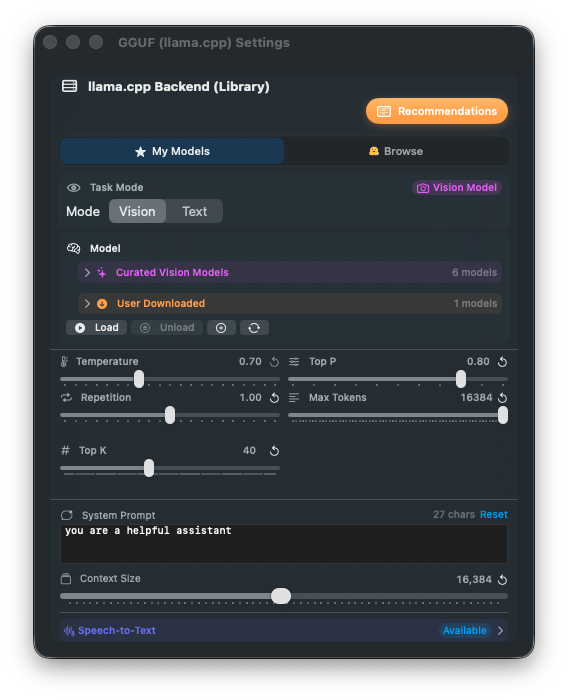The width and height of the screenshot is (568, 700).
Task: Expand Curated Vision Models group
Action: pos(290,272)
